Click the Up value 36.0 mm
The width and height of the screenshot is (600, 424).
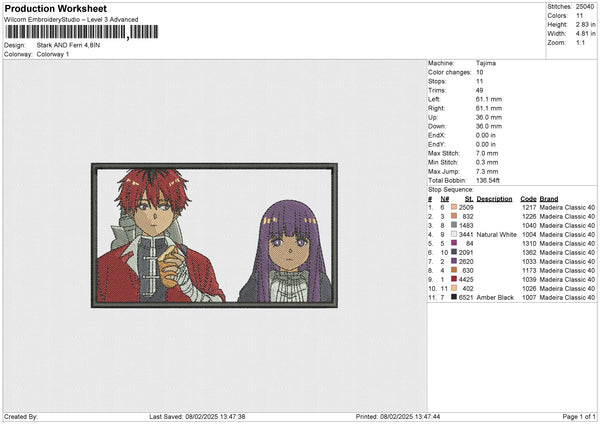tap(489, 117)
